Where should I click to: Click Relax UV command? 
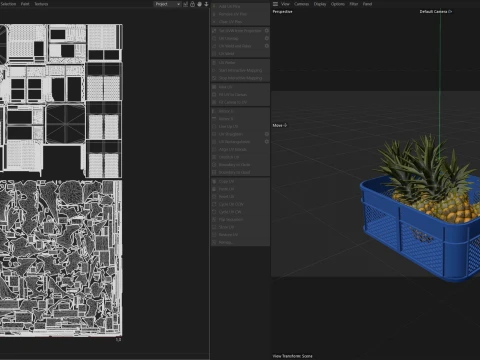pos(240,87)
